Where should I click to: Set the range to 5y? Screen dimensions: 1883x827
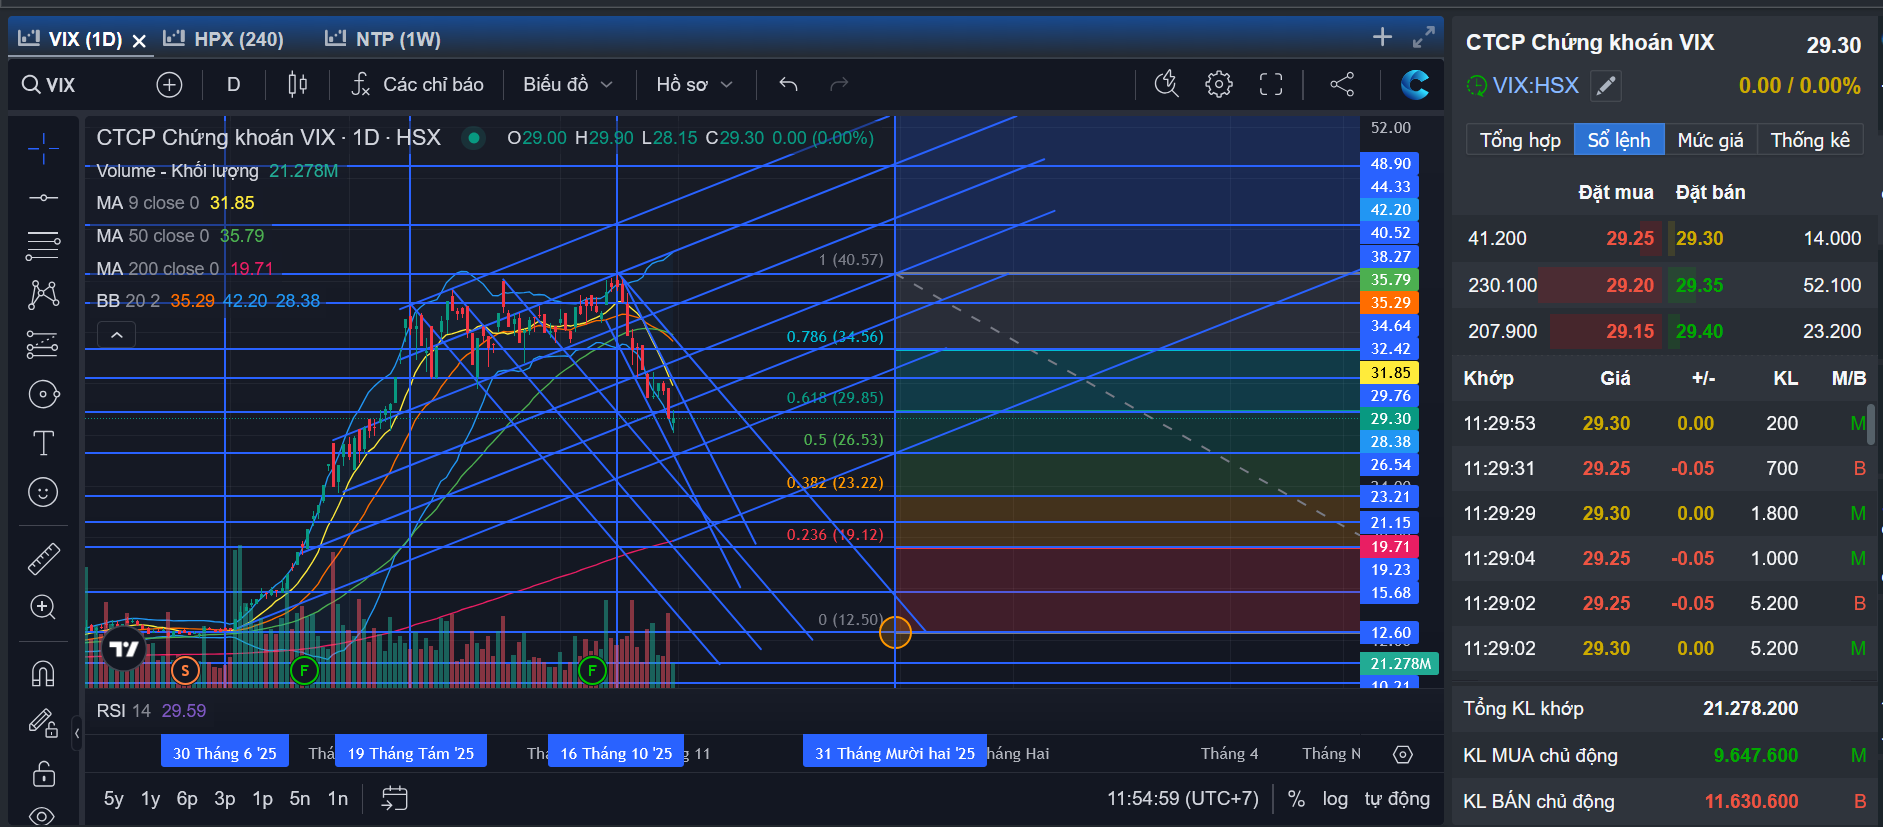pyautogui.click(x=114, y=799)
